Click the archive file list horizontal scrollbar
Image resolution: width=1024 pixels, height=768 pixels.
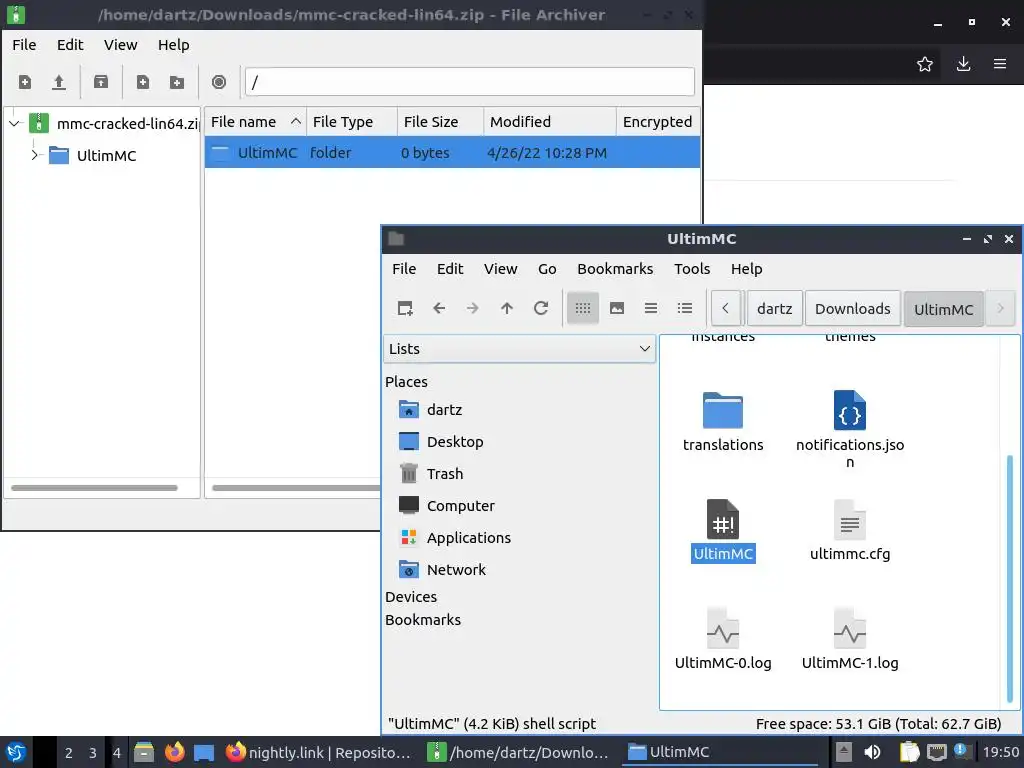pyautogui.click(x=296, y=488)
